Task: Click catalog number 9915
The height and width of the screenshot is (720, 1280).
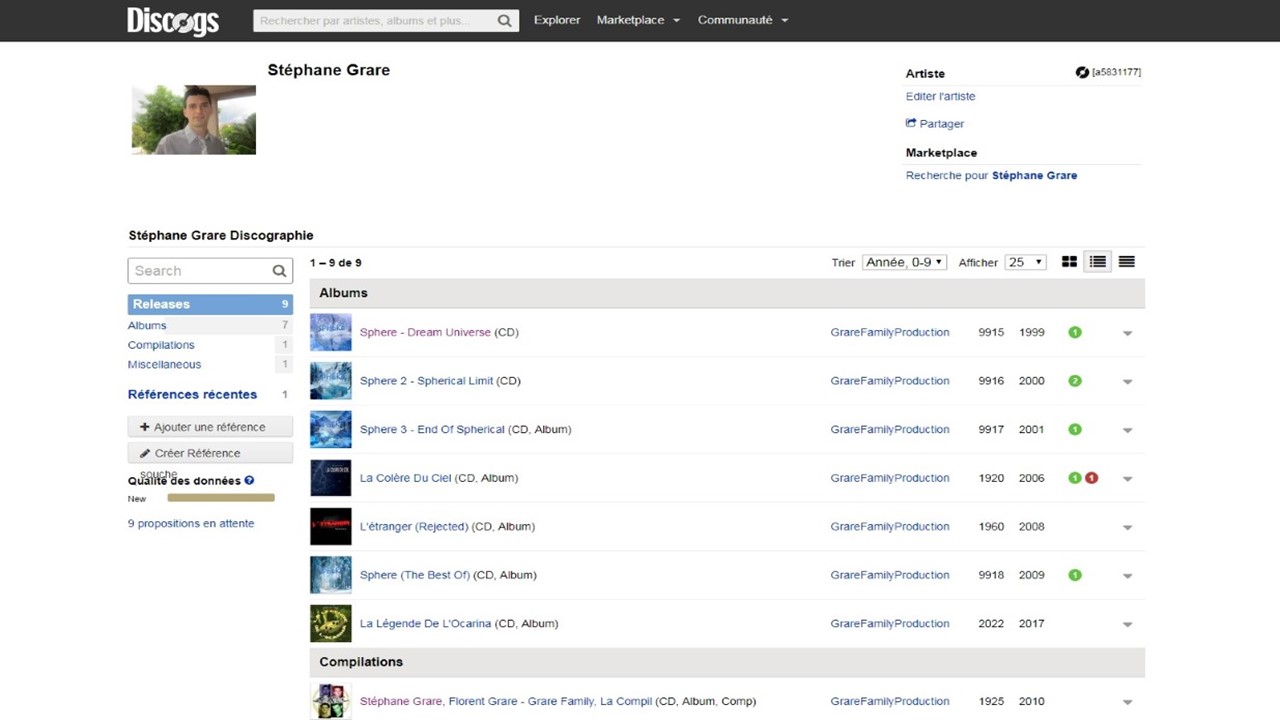Action: 991,332
